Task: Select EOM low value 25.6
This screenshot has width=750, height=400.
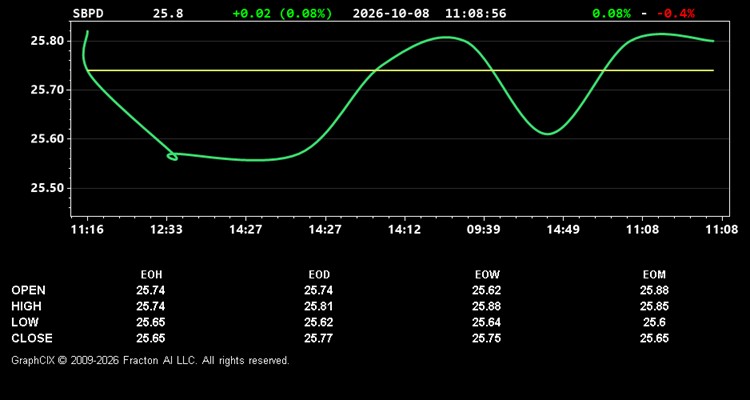Action: coord(654,322)
